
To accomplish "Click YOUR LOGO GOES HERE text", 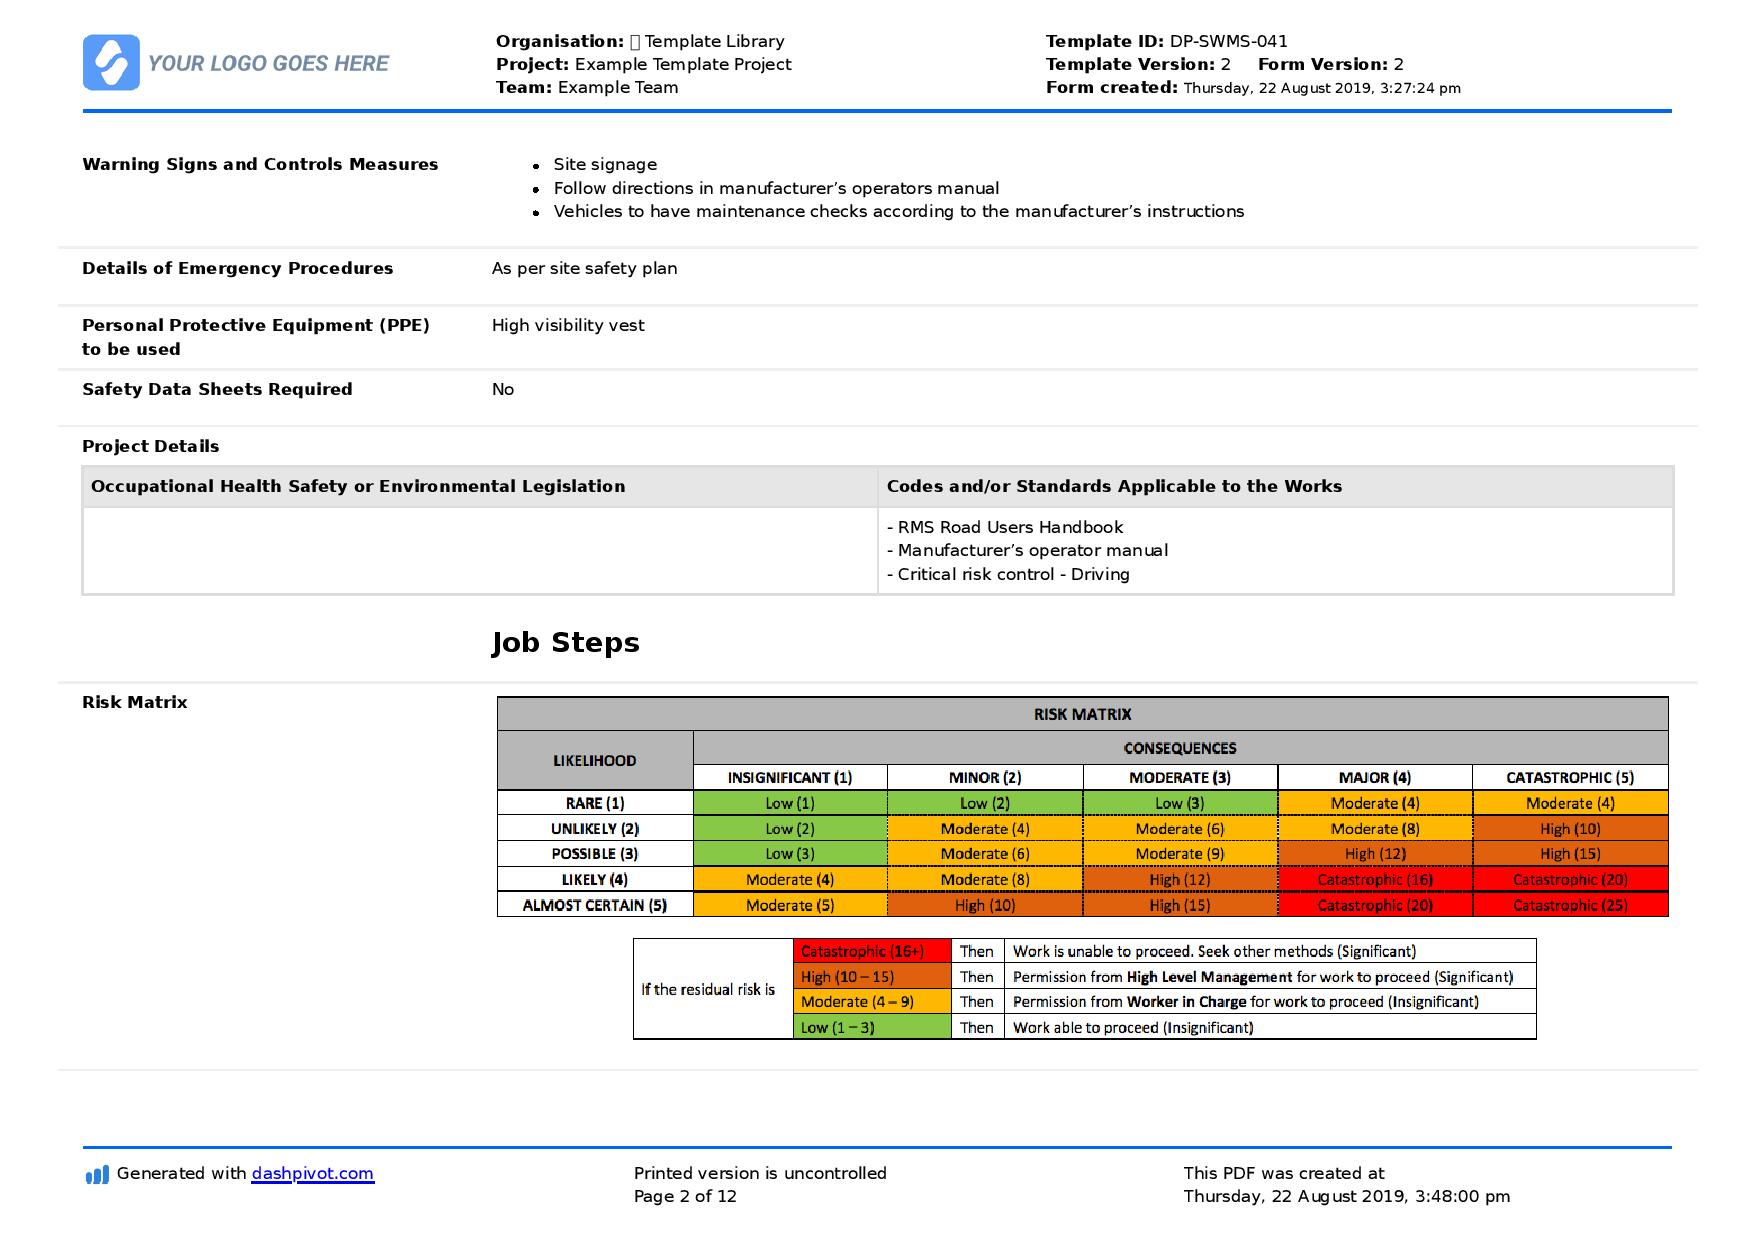I will (x=268, y=64).
